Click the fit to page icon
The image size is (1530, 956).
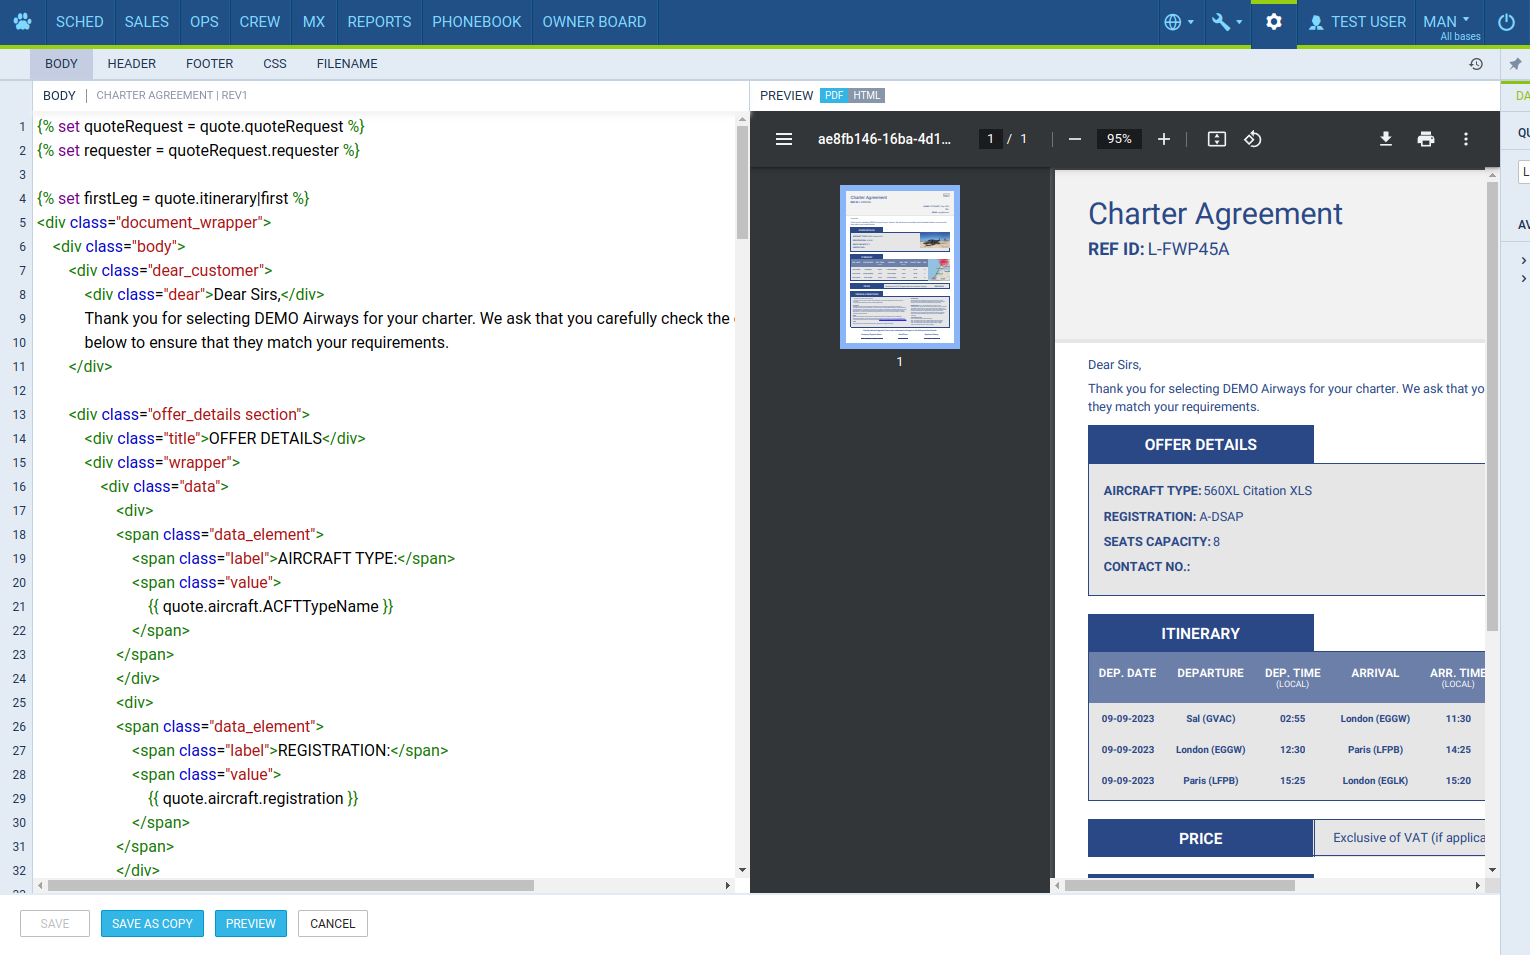(1216, 139)
